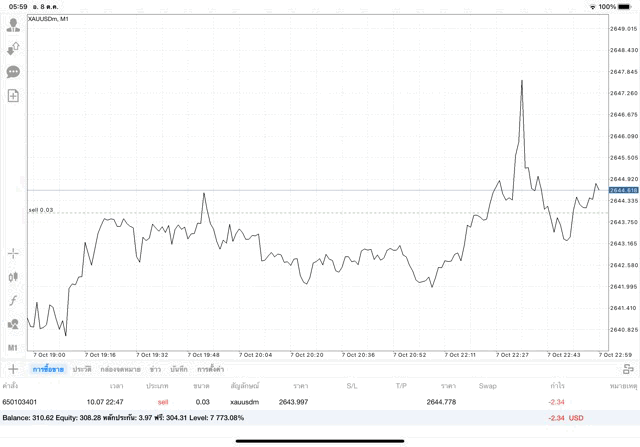
Task: Open the กล่องจดหมาย mailbox tab
Action: tap(120, 369)
